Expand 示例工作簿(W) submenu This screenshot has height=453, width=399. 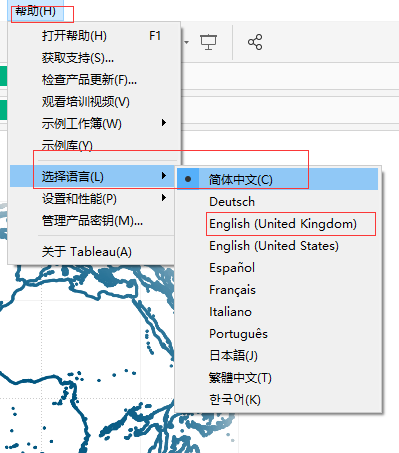click(95, 124)
